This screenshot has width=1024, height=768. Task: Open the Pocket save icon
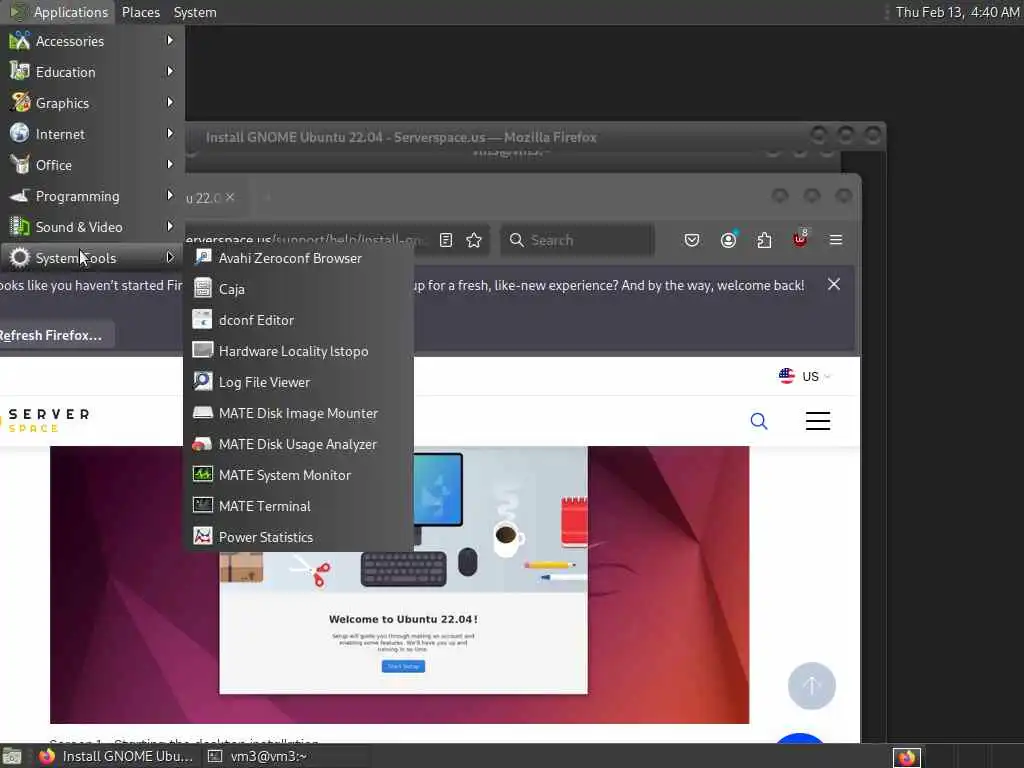point(692,240)
